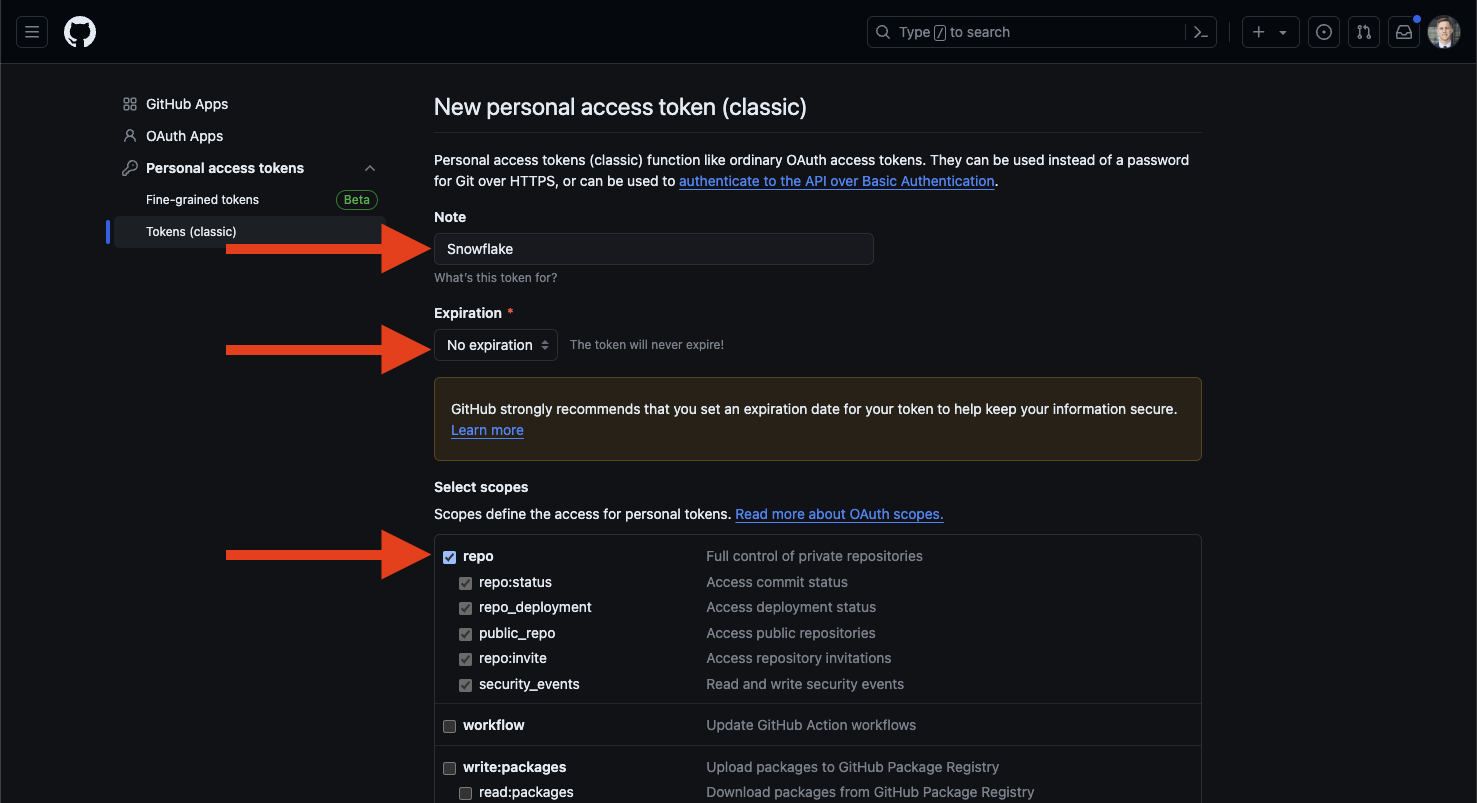Click the Note text field containing Snowflake

653,249
